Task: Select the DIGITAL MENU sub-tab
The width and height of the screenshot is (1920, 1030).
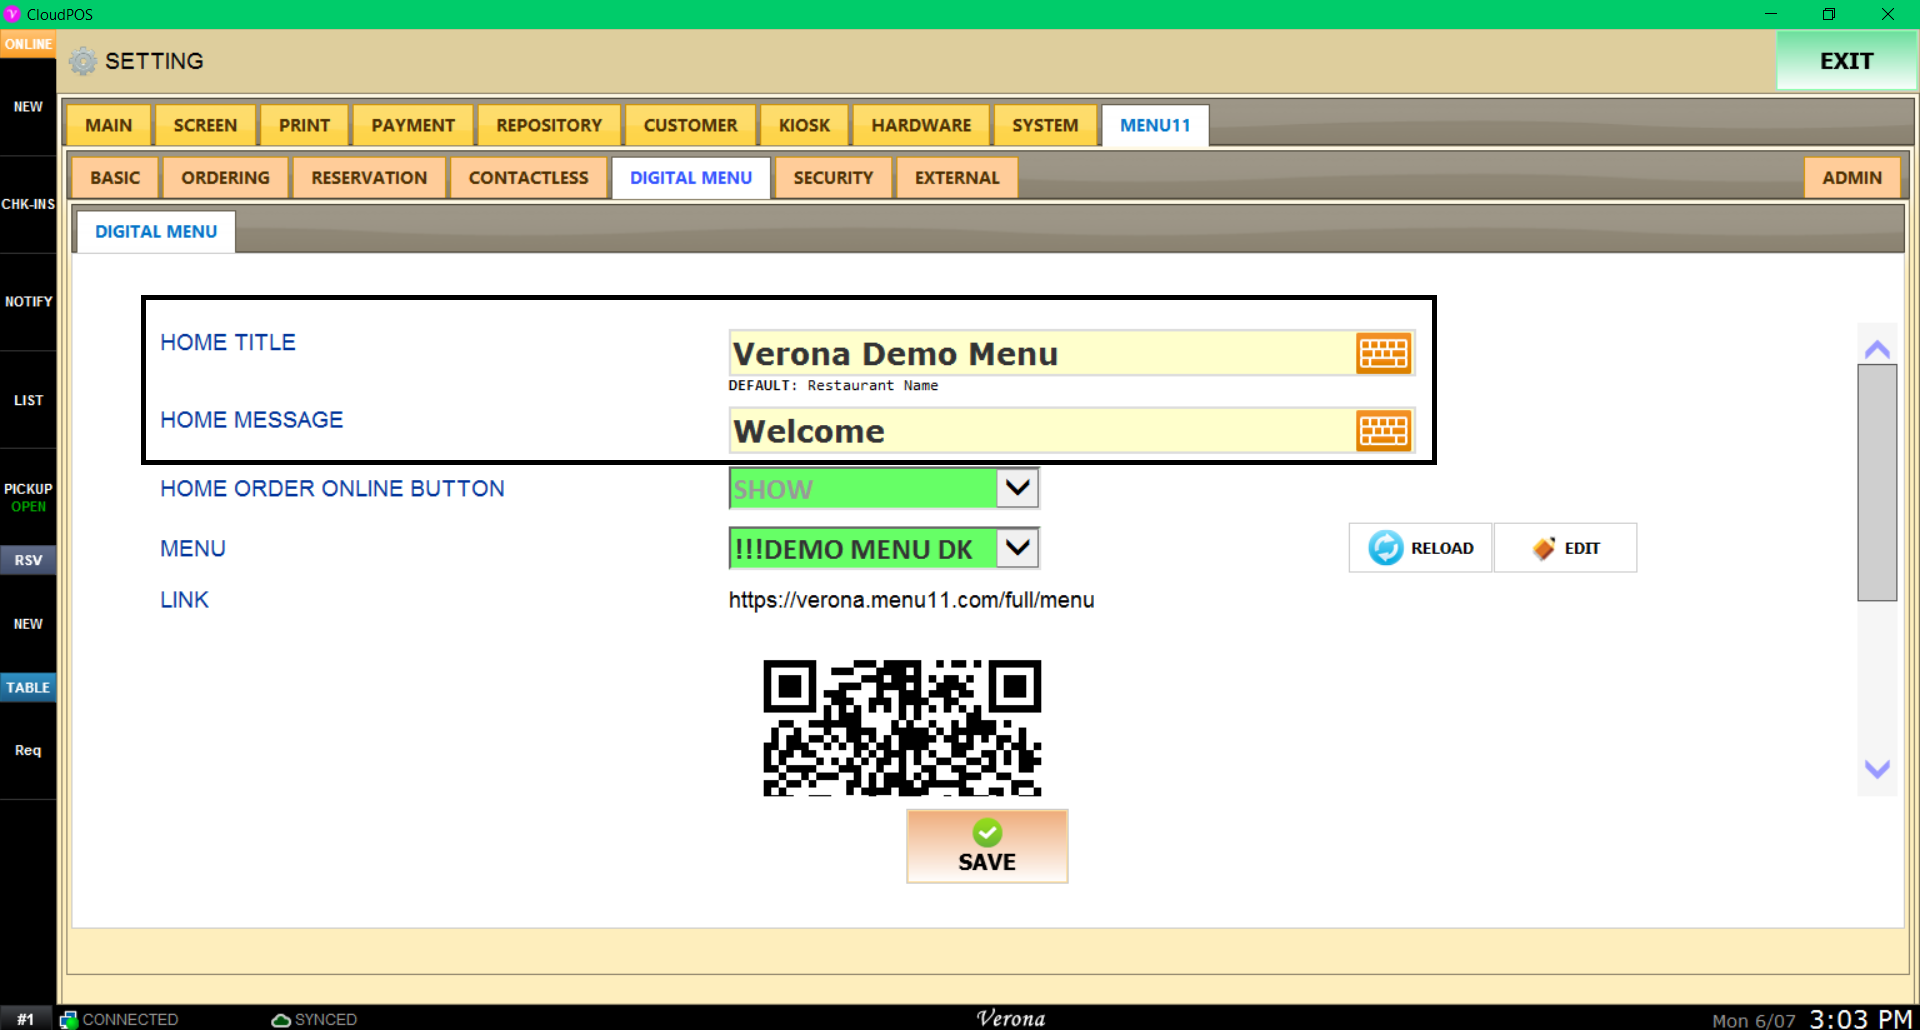Action: (x=691, y=178)
